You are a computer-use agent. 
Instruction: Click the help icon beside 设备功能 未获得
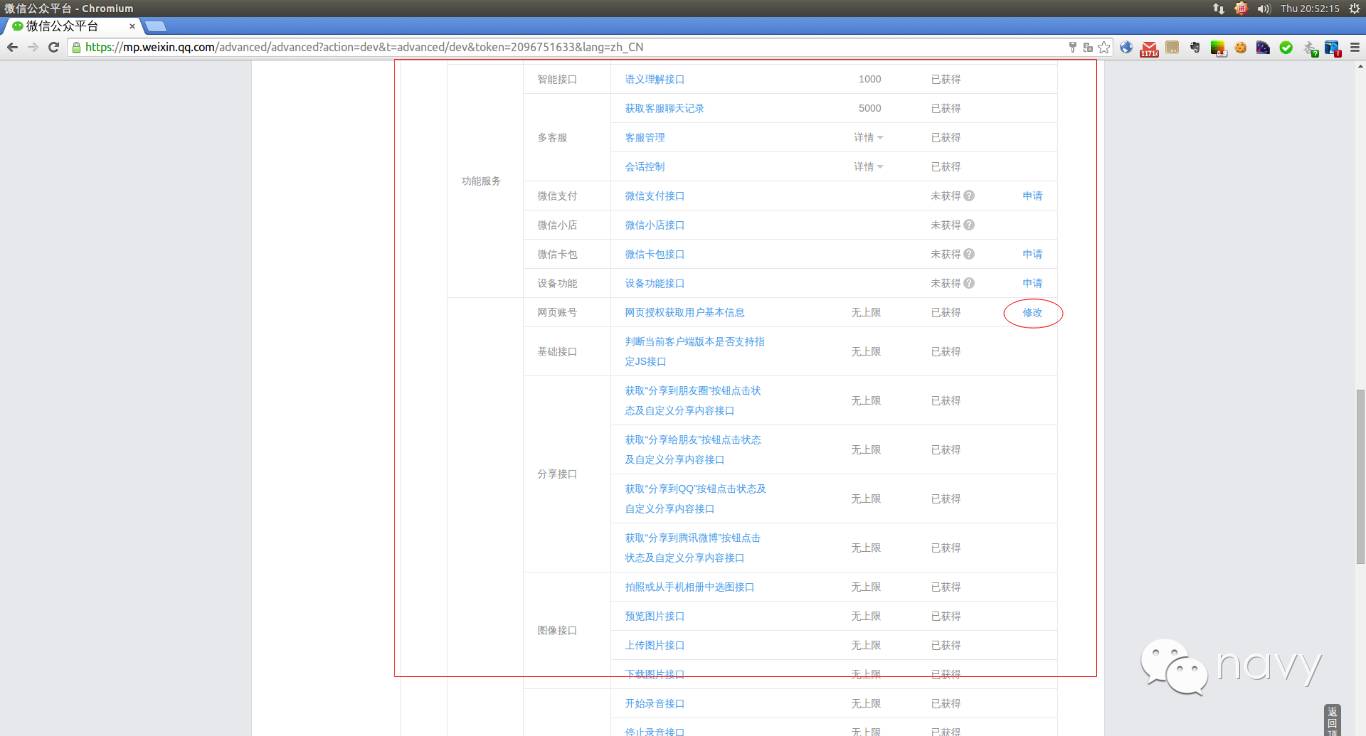point(969,283)
